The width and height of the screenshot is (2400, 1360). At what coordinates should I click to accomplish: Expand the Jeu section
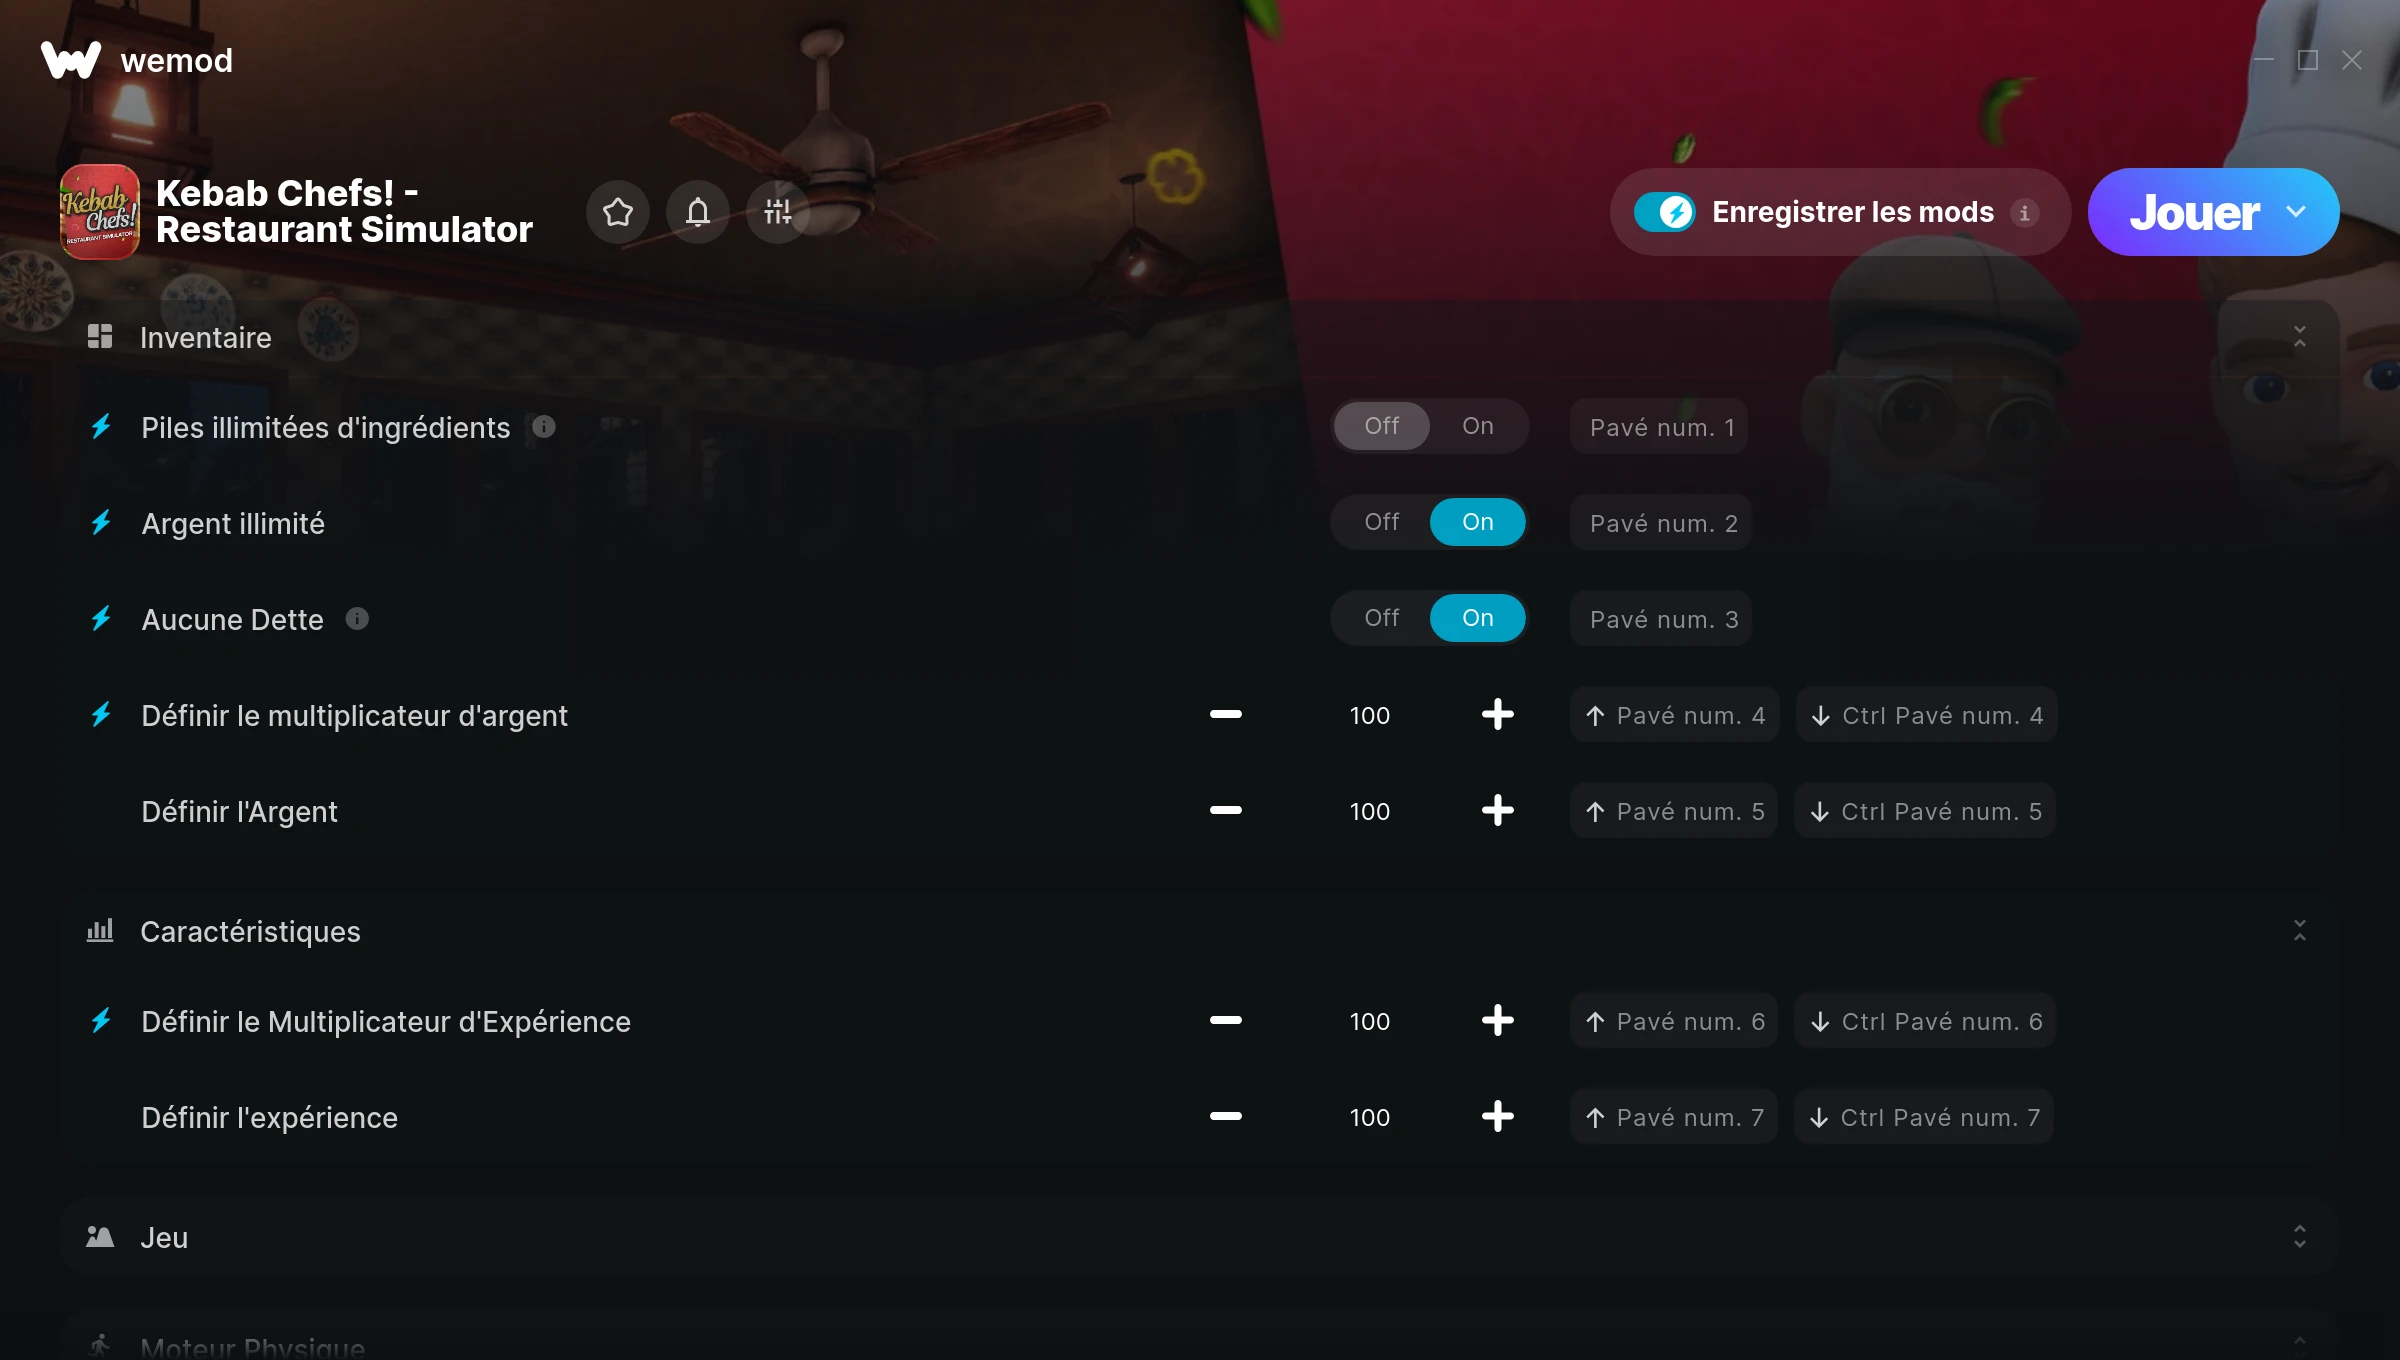pyautogui.click(x=2299, y=1237)
